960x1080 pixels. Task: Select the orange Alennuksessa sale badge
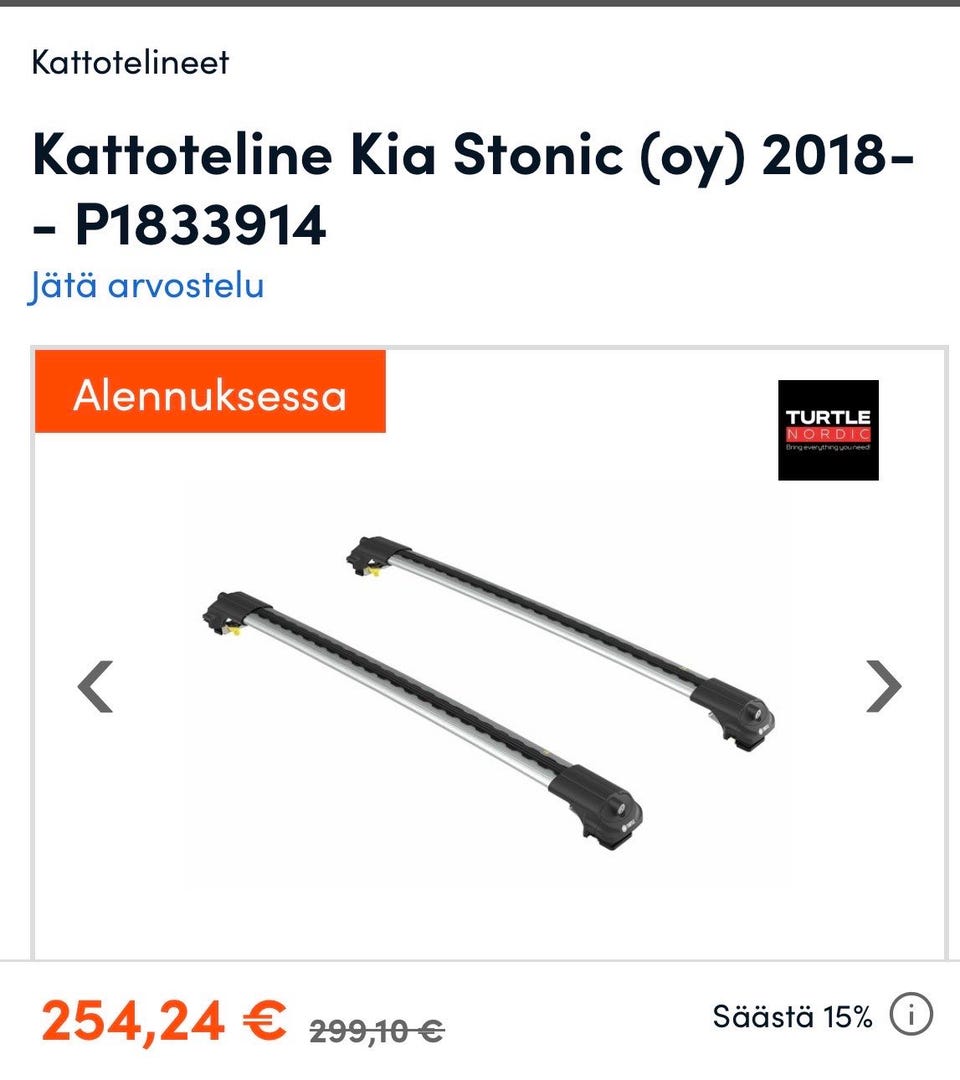(210, 392)
